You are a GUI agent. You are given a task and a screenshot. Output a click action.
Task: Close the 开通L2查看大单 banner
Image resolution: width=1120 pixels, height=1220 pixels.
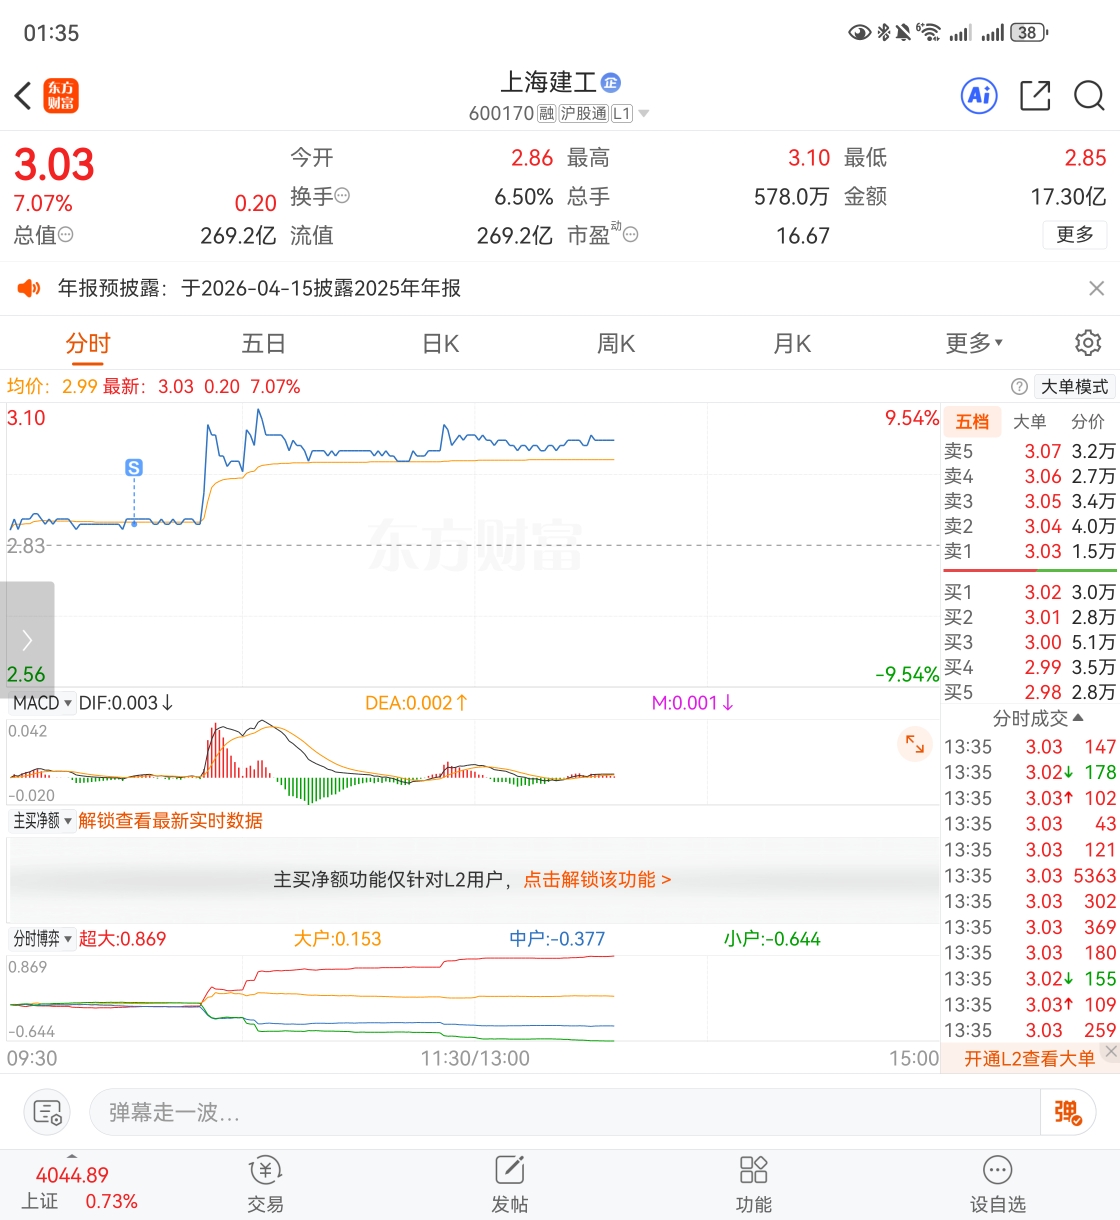click(1111, 1051)
